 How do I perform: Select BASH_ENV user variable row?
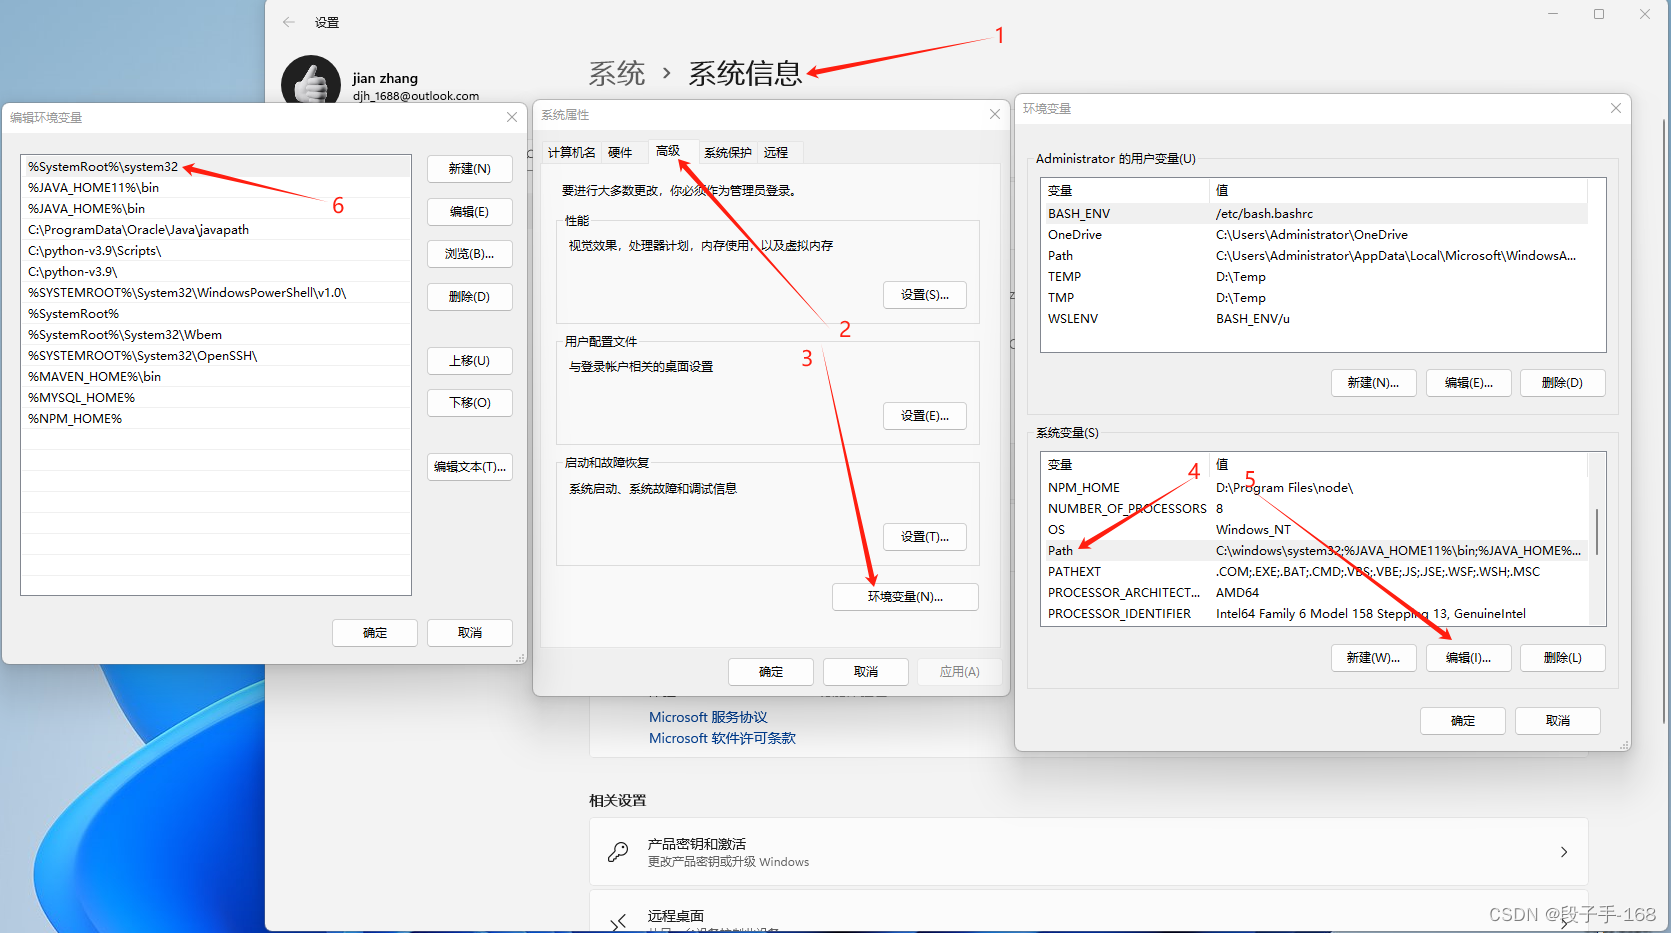(x=1315, y=214)
